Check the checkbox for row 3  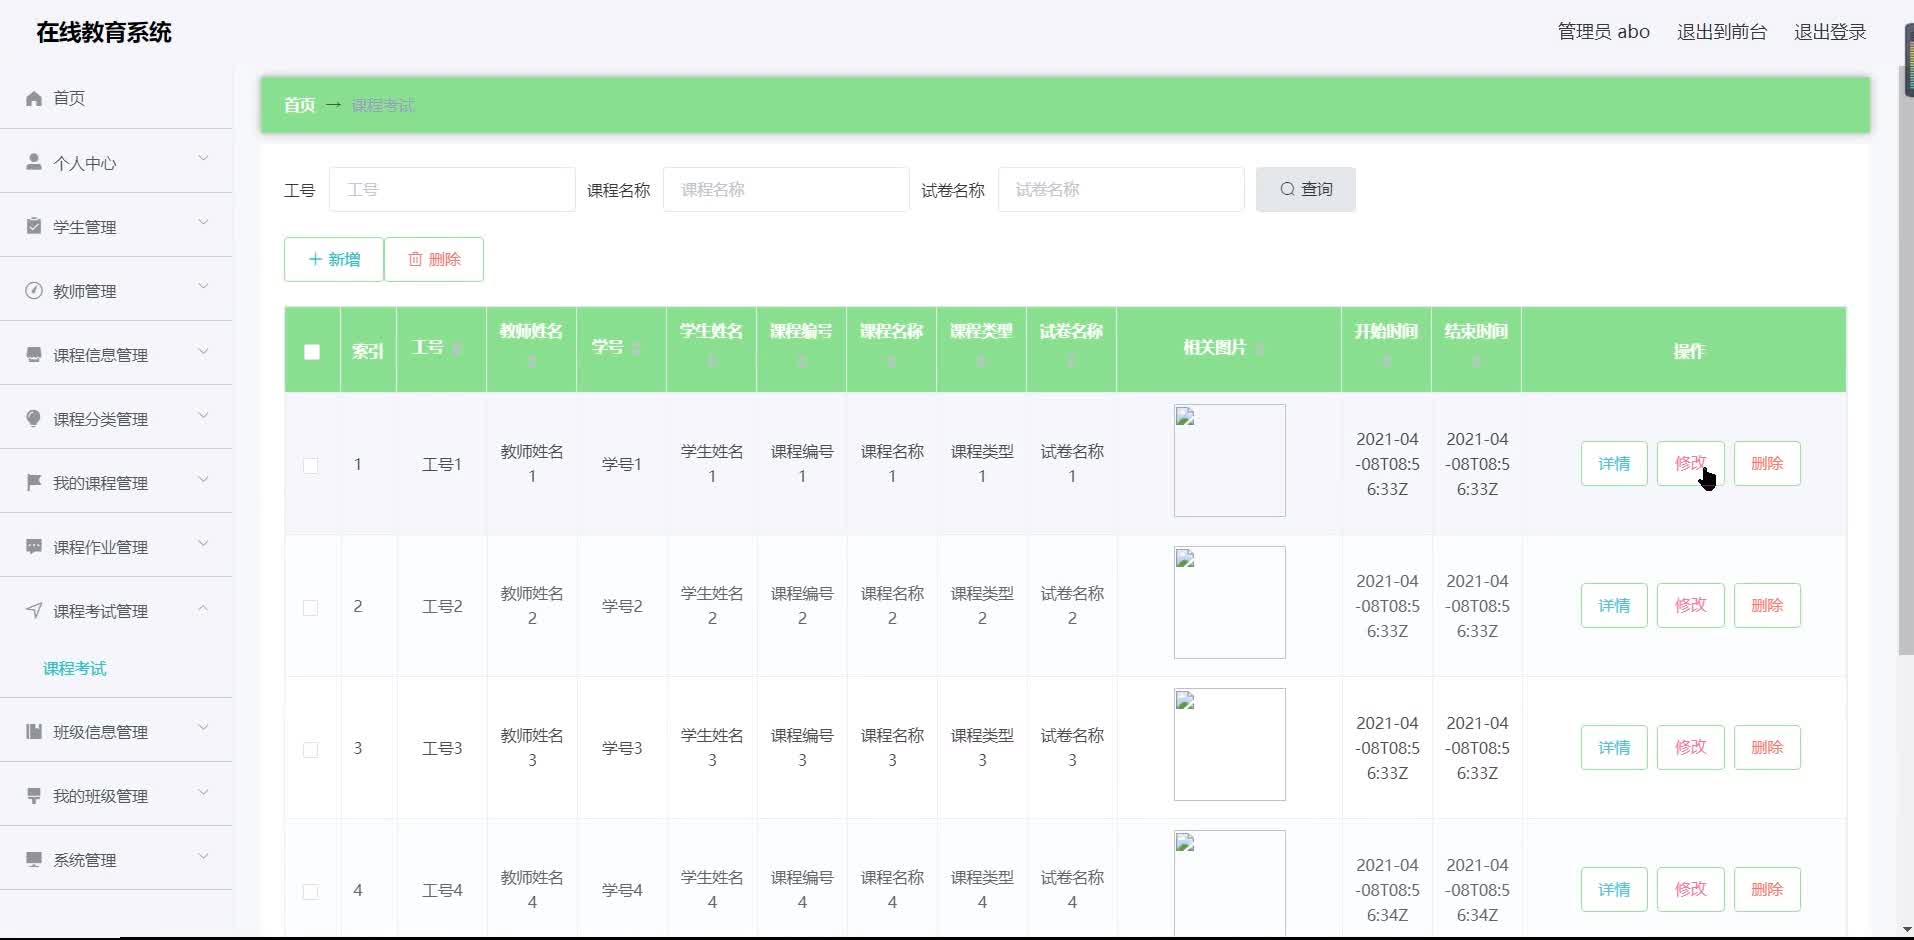(x=311, y=749)
